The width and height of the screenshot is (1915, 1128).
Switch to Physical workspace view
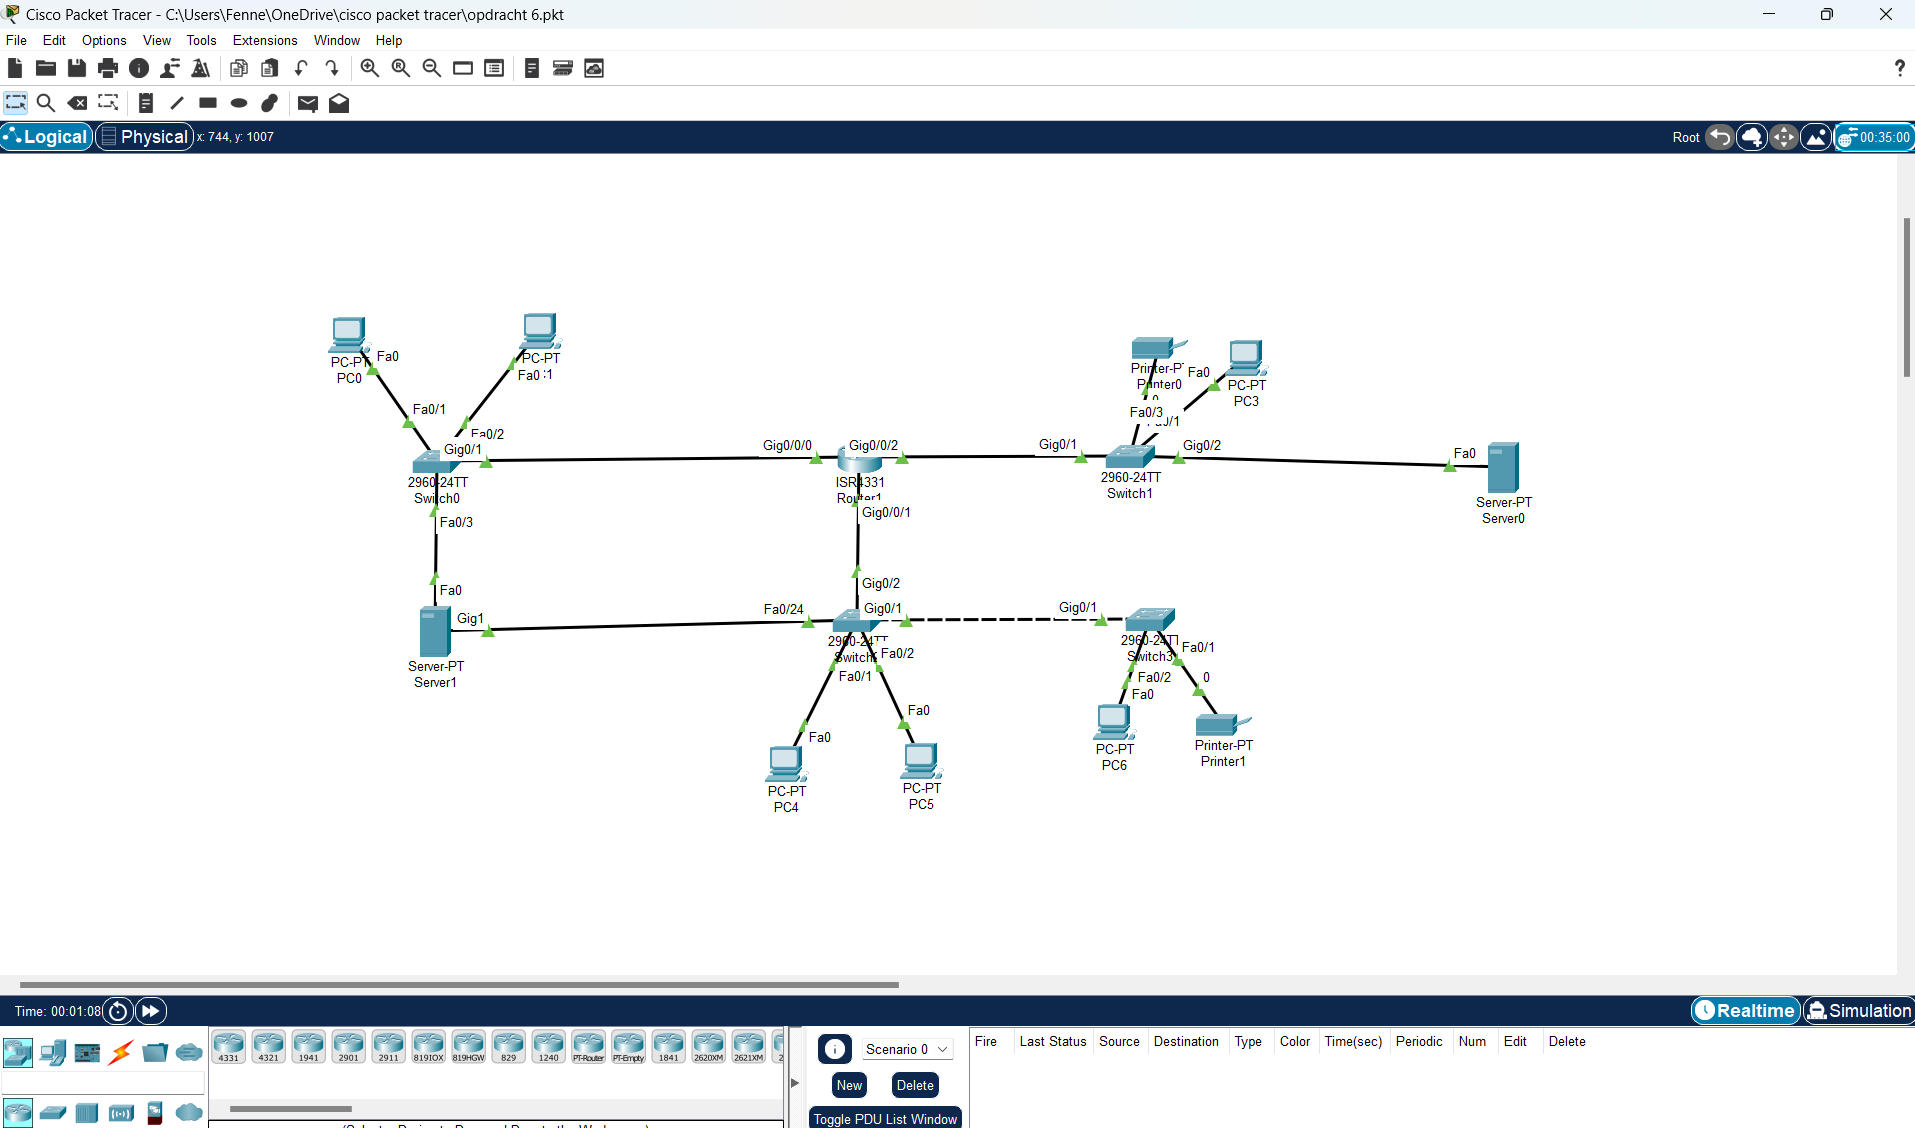pos(145,137)
